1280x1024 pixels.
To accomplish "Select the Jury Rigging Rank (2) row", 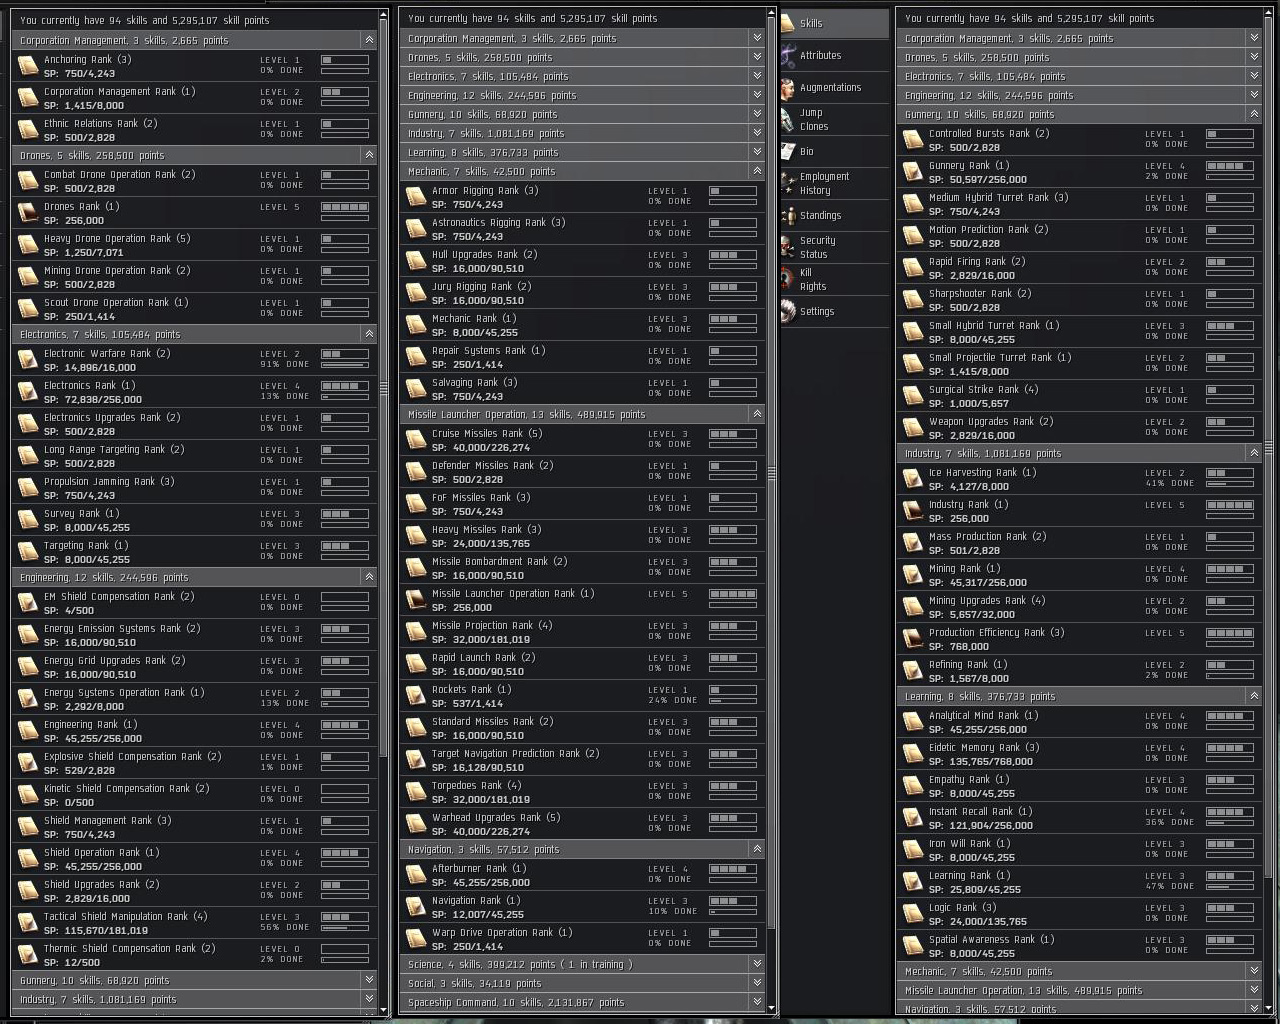I will coord(583,293).
